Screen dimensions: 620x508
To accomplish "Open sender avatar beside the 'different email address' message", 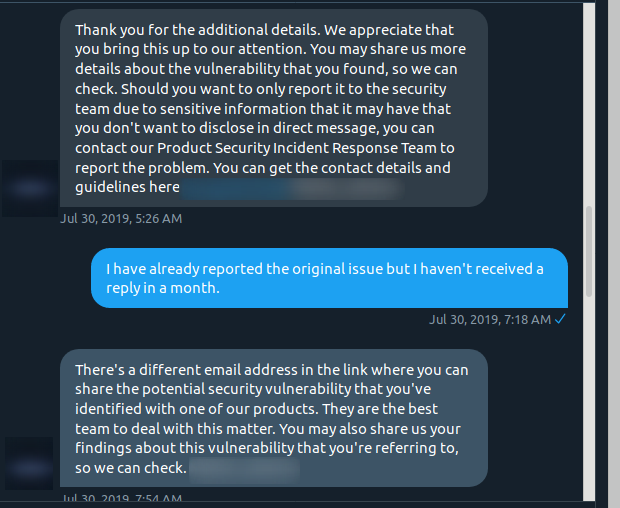I will 29,464.
